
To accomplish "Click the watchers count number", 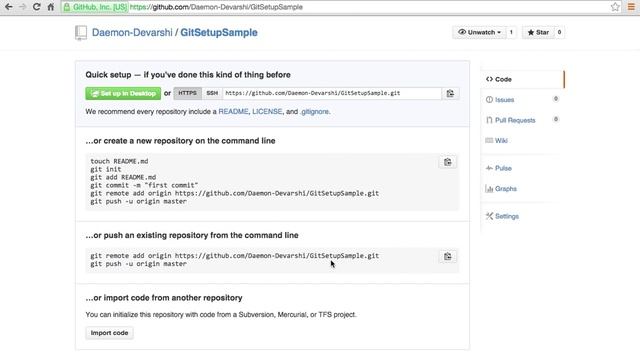I will (511, 32).
